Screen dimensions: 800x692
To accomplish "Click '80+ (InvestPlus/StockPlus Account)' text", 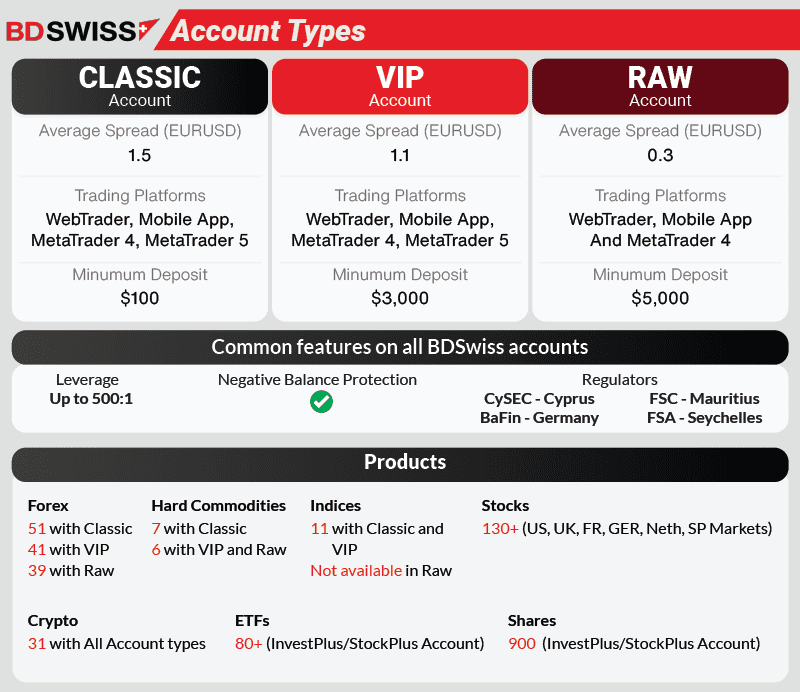I will [x=360, y=644].
